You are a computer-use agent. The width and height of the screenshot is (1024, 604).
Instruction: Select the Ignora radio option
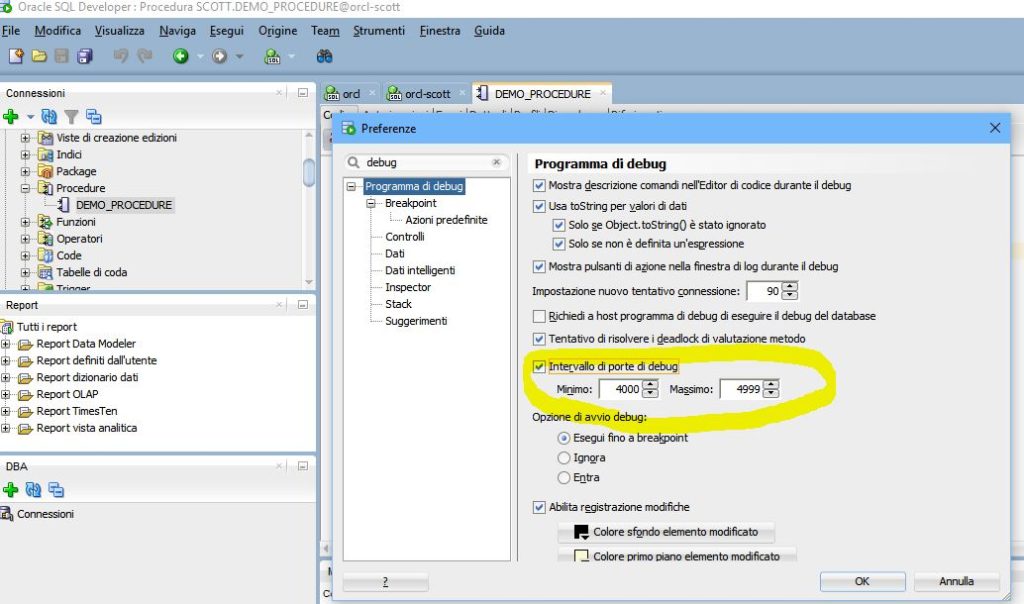[x=564, y=458]
